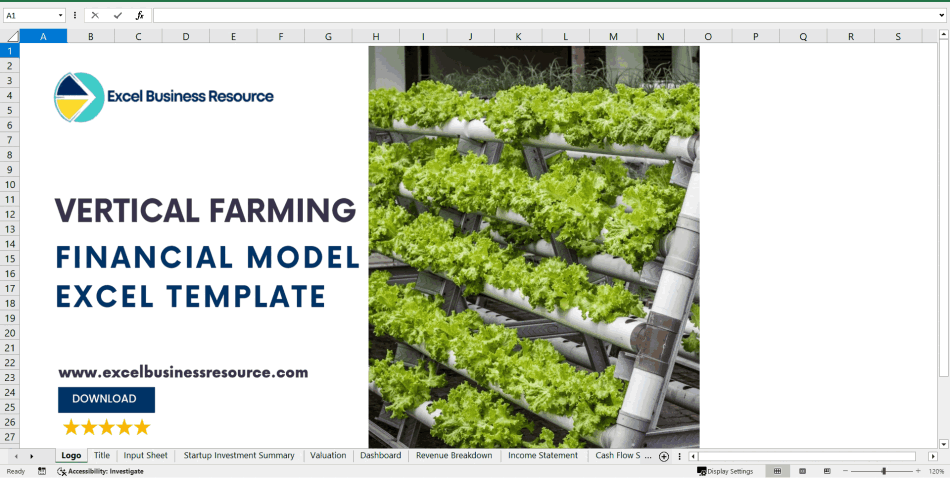950x478 pixels.
Task: Switch to Page Break Preview icon
Action: pyautogui.click(x=827, y=471)
